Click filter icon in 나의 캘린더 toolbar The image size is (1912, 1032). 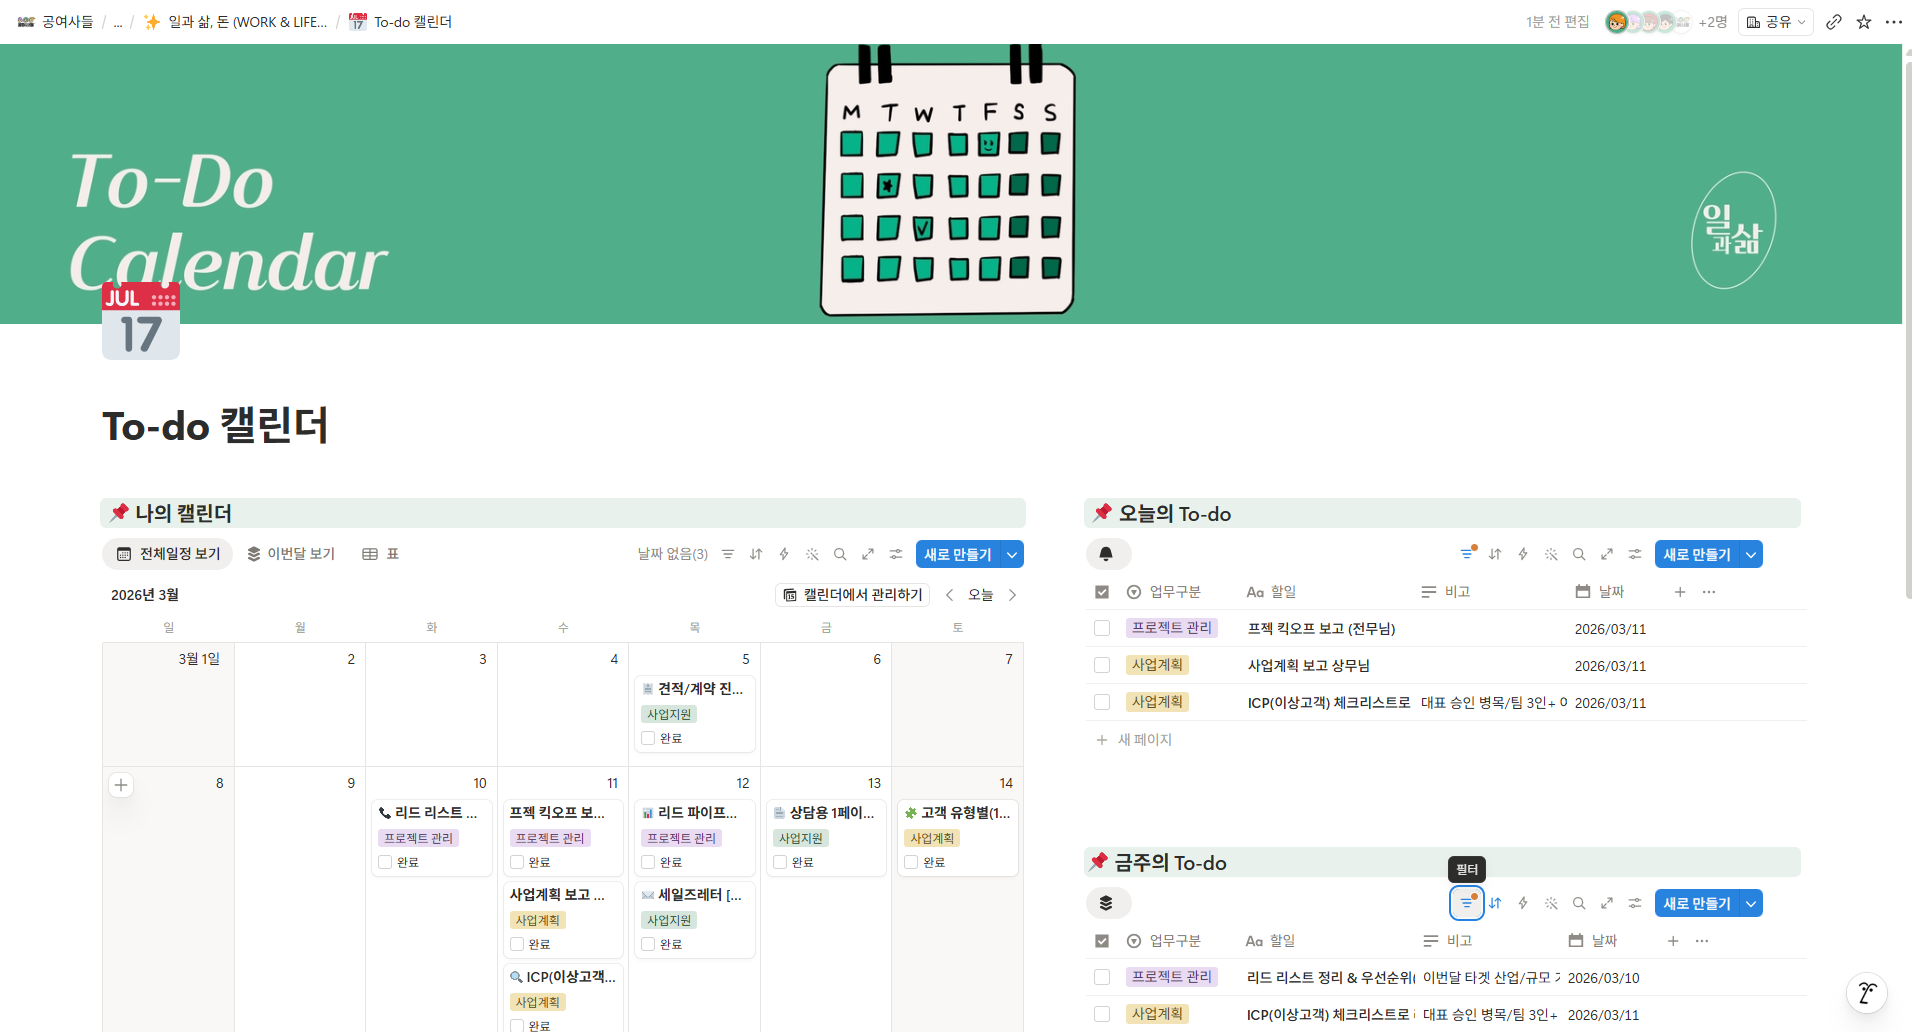point(728,554)
